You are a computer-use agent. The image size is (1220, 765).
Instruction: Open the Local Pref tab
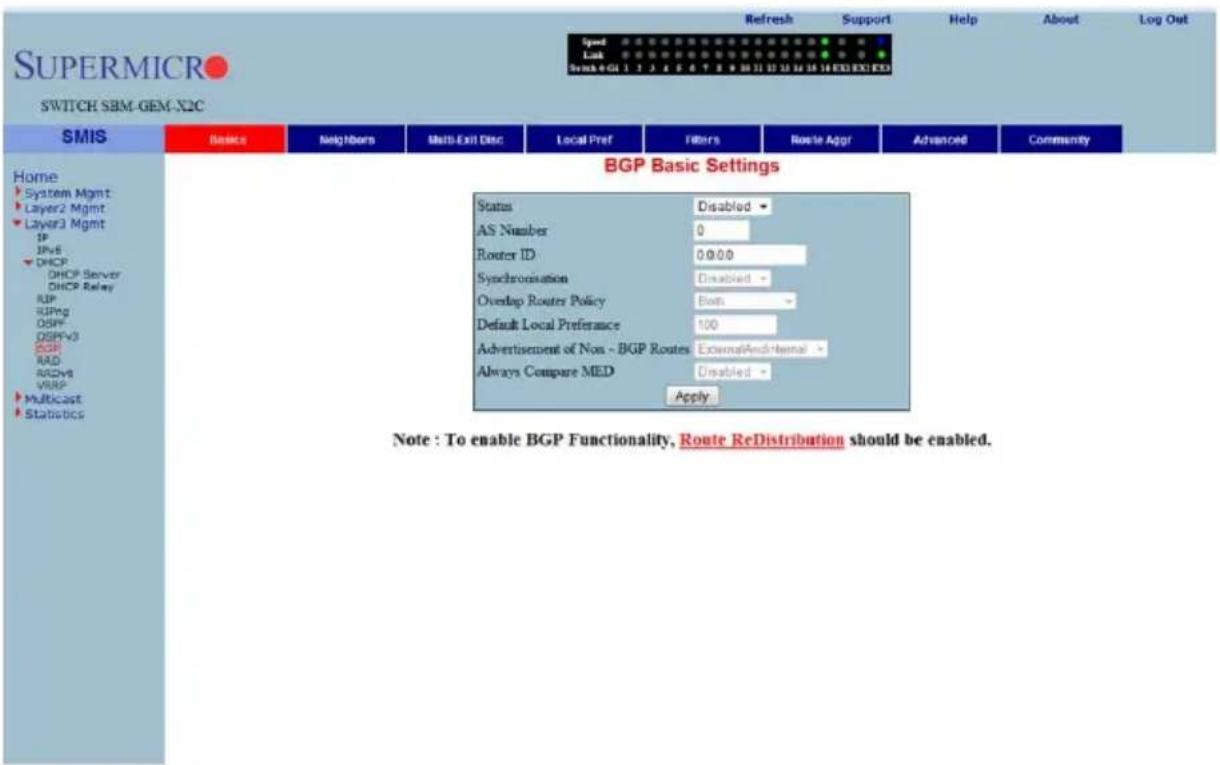tap(583, 141)
